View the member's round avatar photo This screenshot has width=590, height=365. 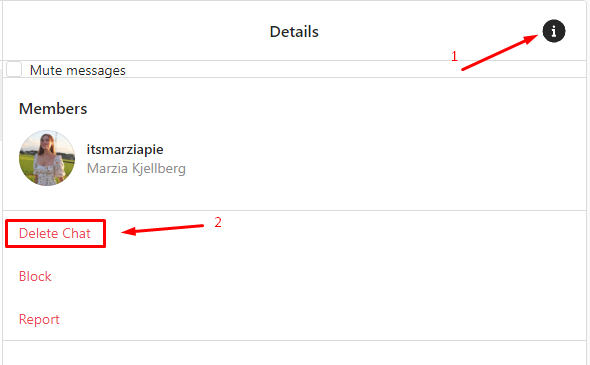(47, 158)
